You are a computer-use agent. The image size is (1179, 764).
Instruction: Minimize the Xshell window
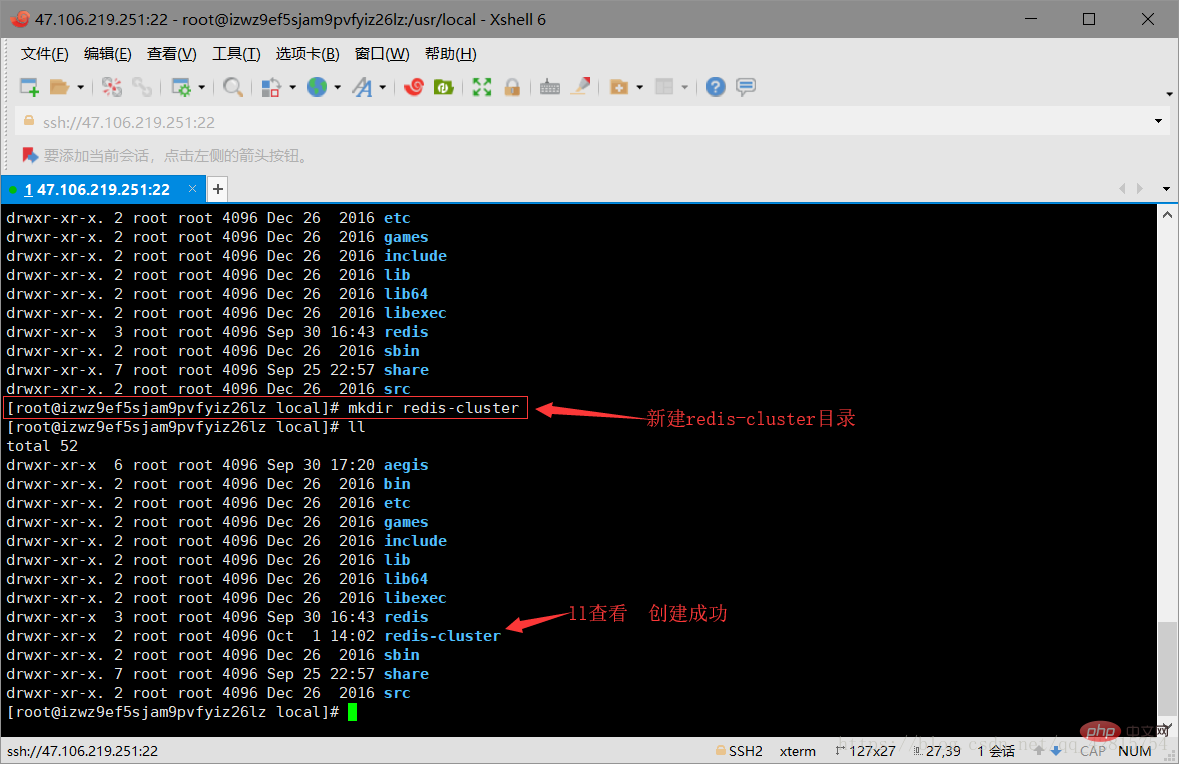tap(1031, 20)
